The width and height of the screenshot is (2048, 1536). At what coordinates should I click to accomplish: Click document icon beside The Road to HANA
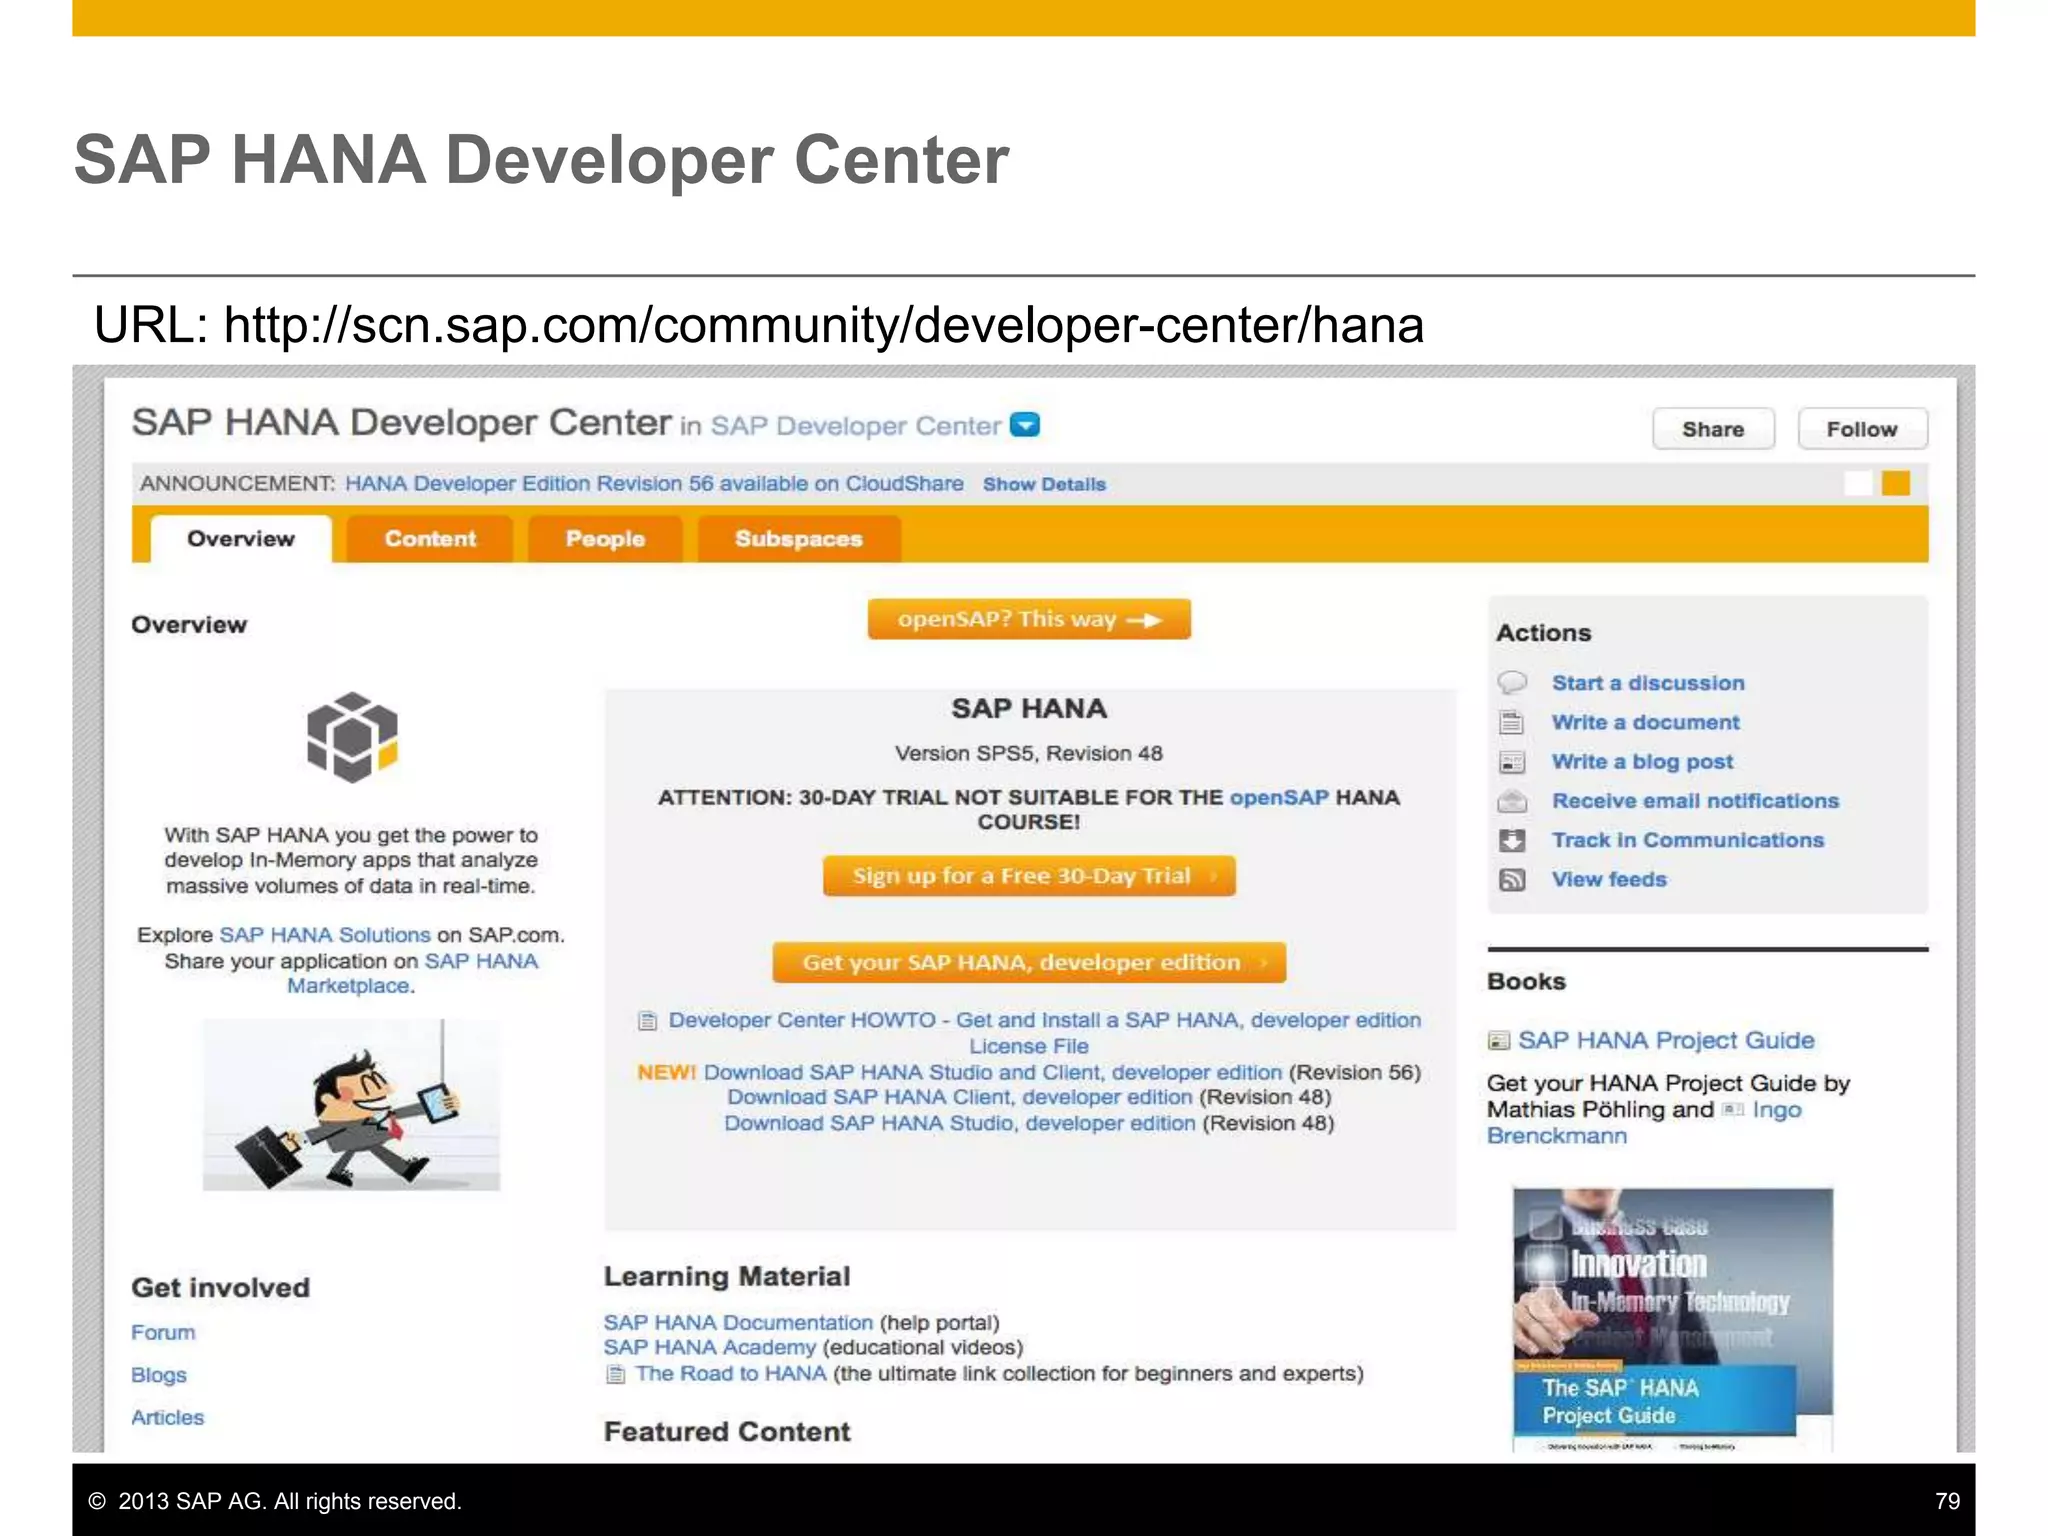[616, 1374]
